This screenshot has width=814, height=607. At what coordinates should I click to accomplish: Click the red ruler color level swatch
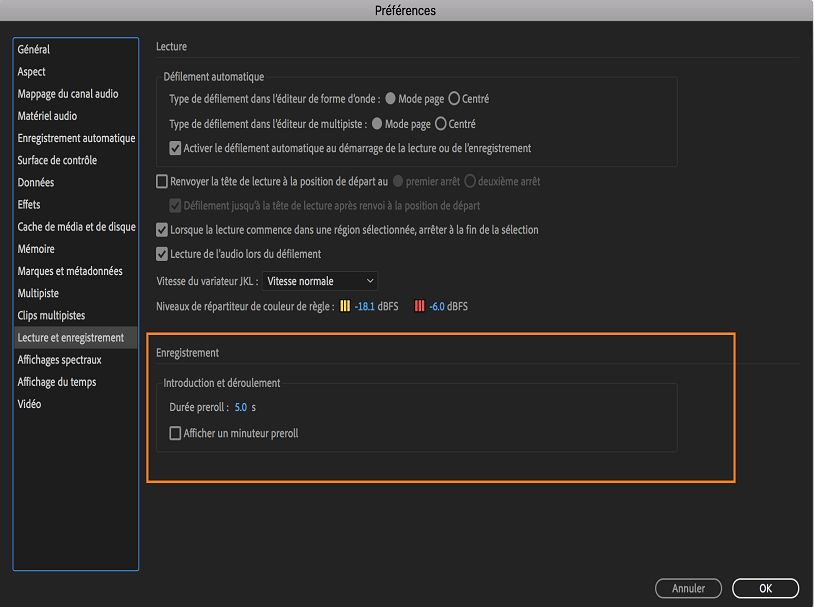[420, 306]
